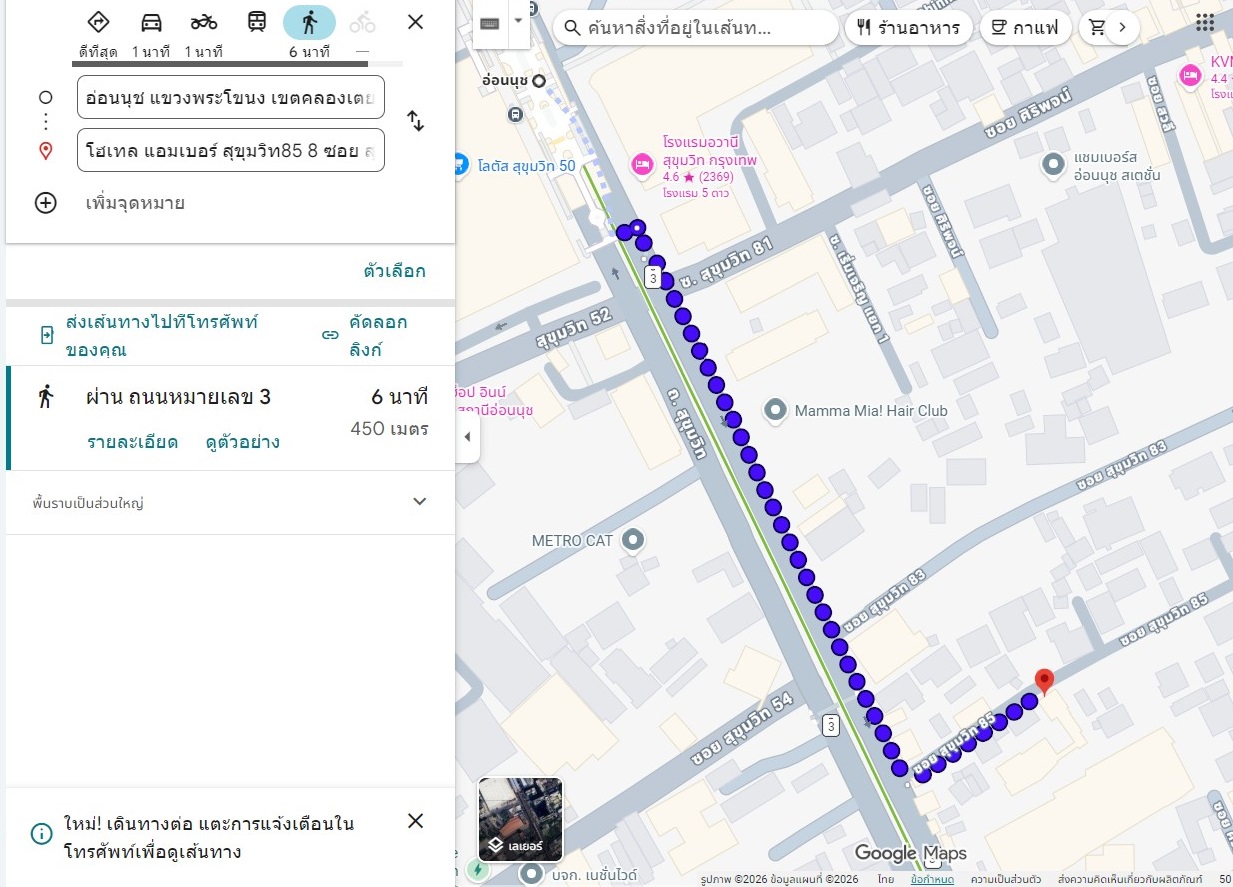The height and width of the screenshot is (887, 1233).
Task: Choose the motorcycle travel mode
Action: point(204,22)
